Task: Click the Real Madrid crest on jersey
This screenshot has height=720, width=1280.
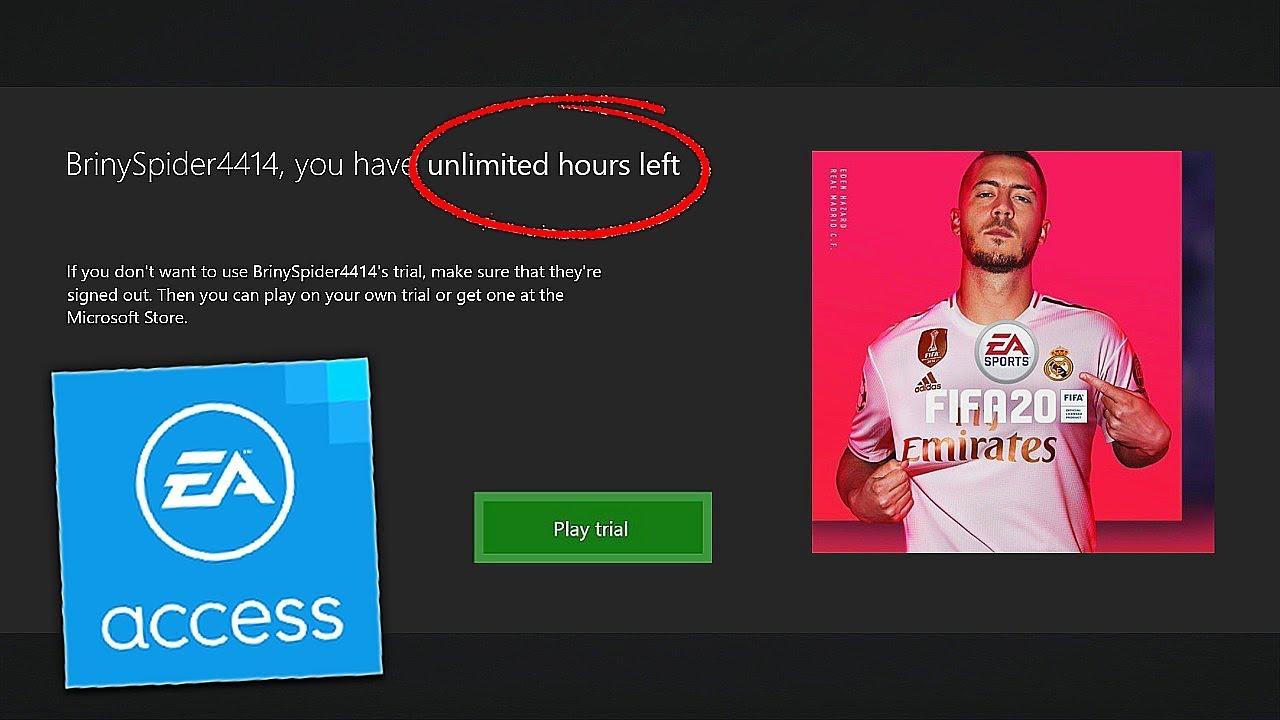Action: tap(1058, 364)
